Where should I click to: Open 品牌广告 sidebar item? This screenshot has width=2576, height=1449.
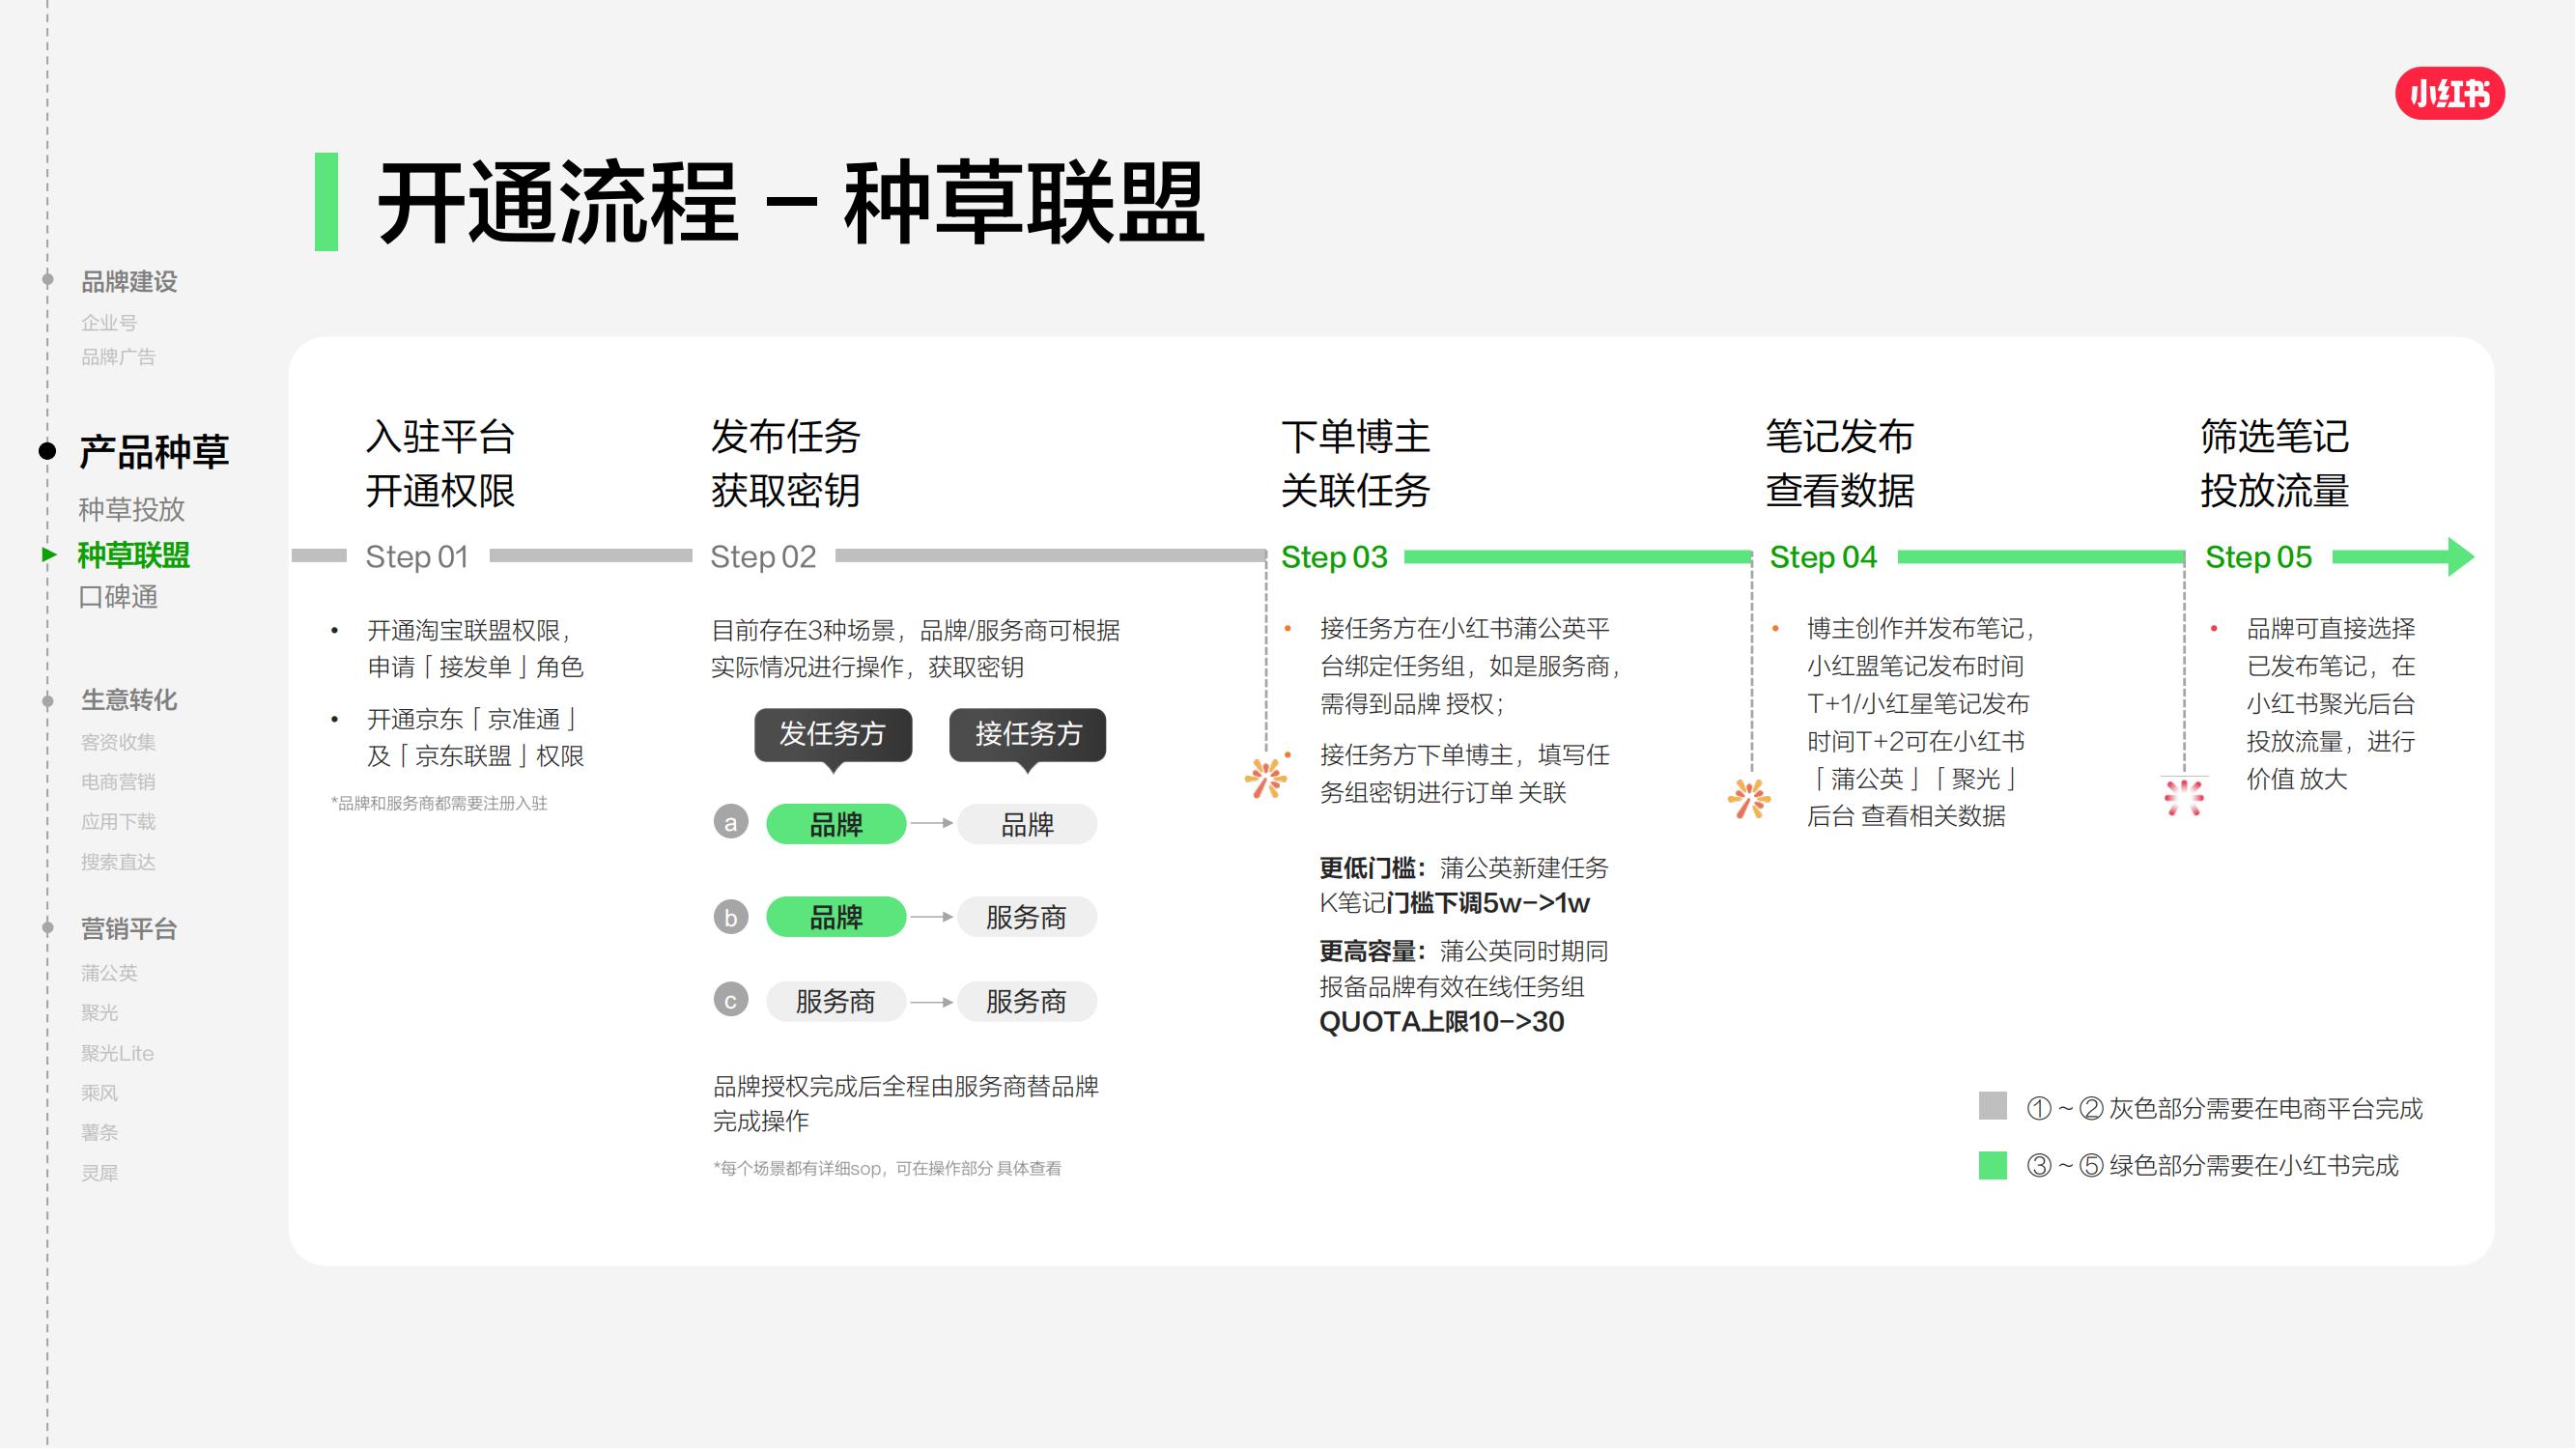point(118,357)
